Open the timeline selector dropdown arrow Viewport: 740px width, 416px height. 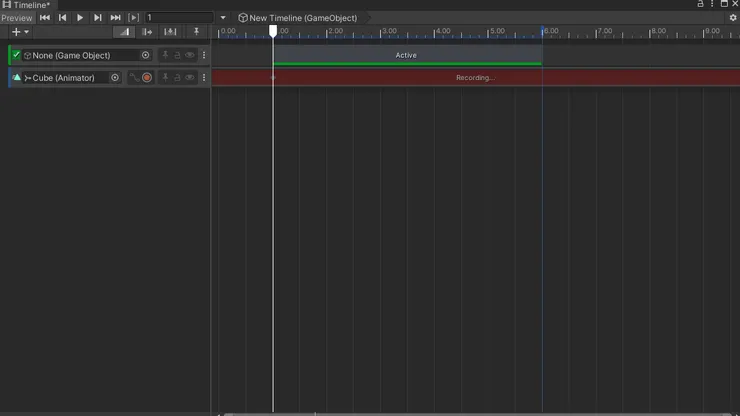click(x=223, y=18)
